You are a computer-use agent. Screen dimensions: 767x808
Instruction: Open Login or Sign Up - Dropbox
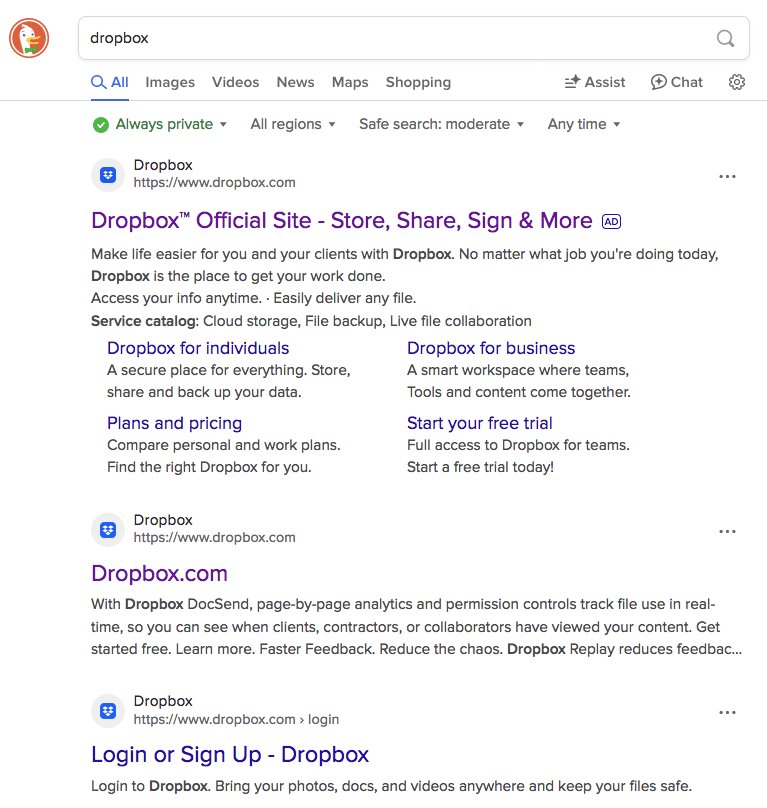pos(230,755)
